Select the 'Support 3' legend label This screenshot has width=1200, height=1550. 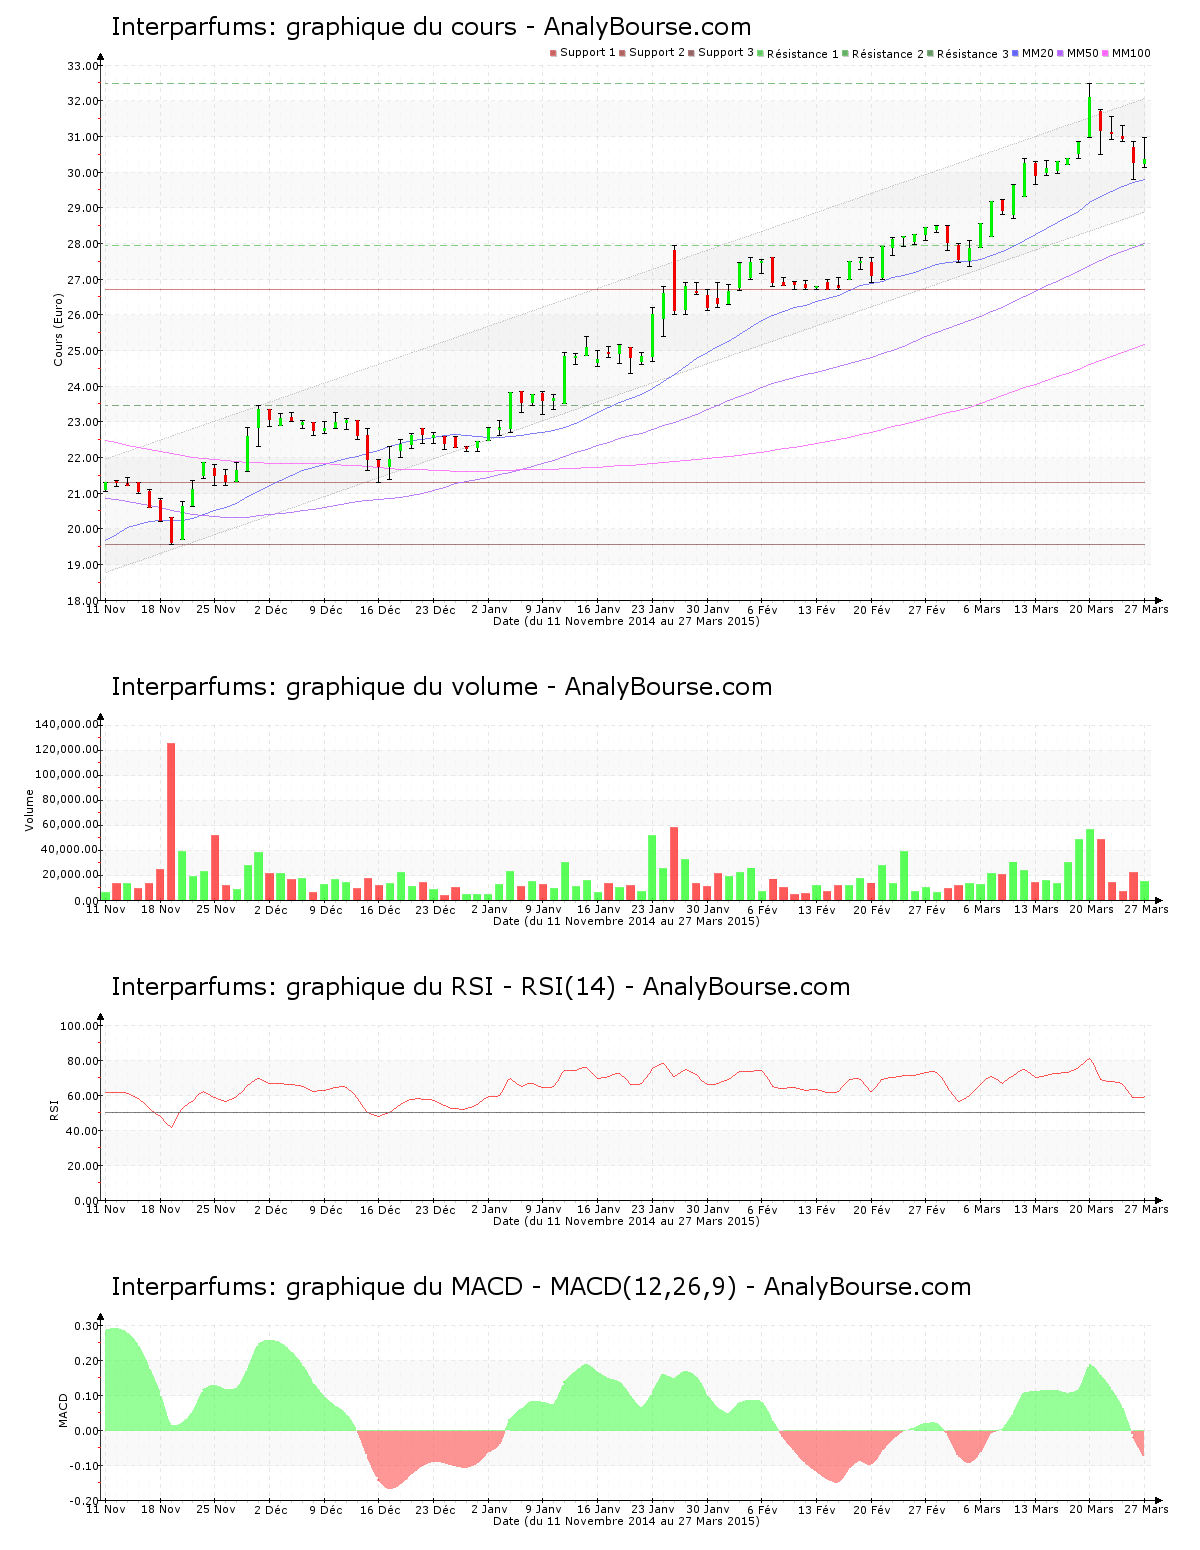click(x=726, y=53)
